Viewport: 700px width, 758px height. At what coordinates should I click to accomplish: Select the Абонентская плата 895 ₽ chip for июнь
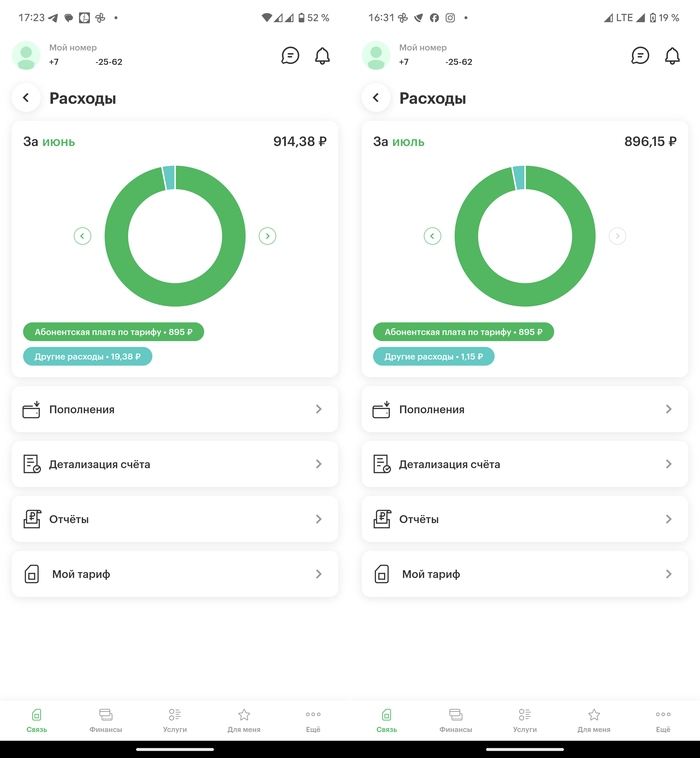(113, 332)
